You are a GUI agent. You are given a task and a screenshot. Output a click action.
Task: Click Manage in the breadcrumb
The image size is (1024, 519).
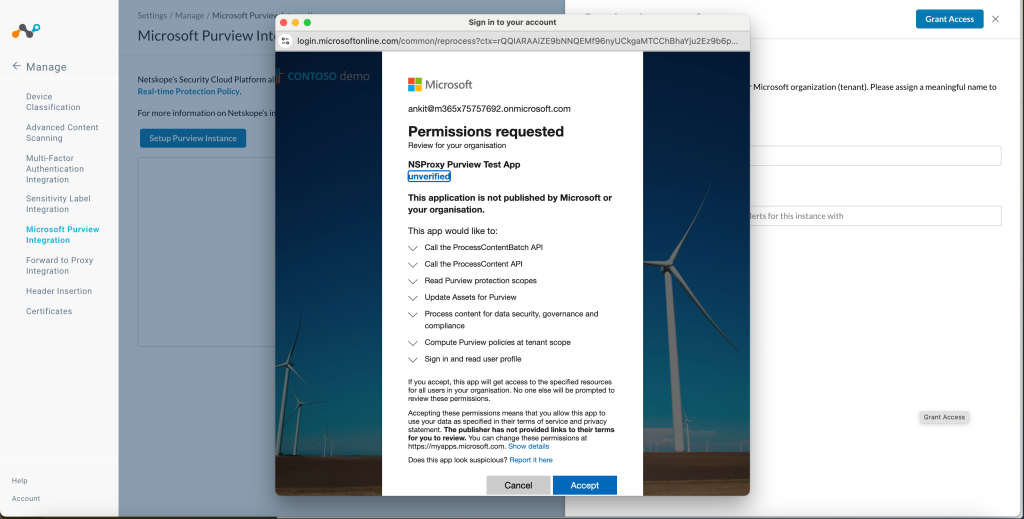click(x=189, y=15)
